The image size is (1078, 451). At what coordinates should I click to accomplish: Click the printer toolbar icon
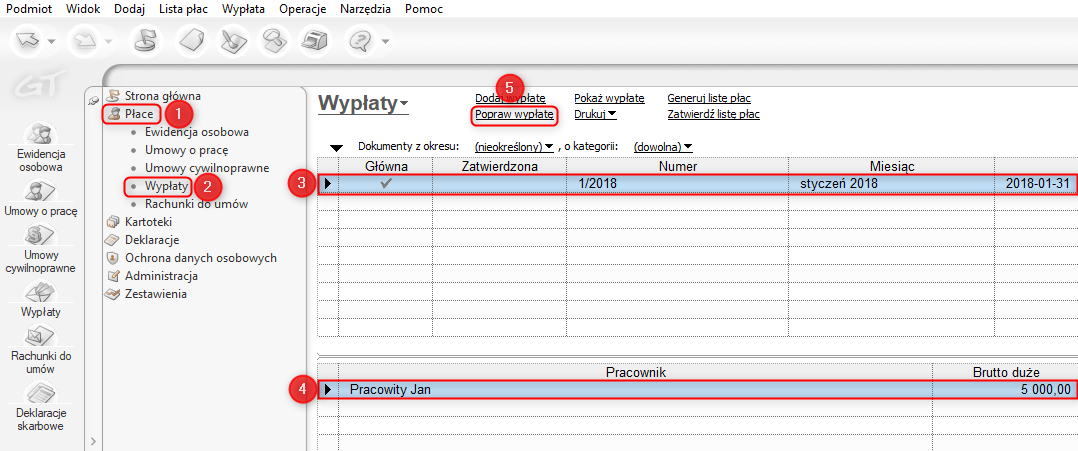point(316,41)
